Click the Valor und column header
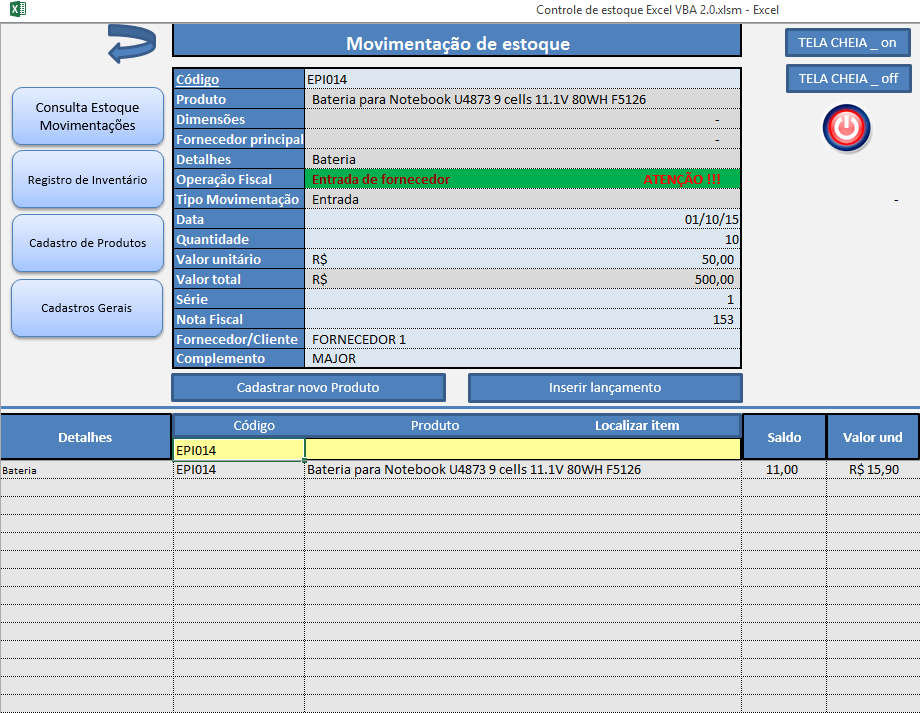The image size is (920, 713). coord(872,437)
